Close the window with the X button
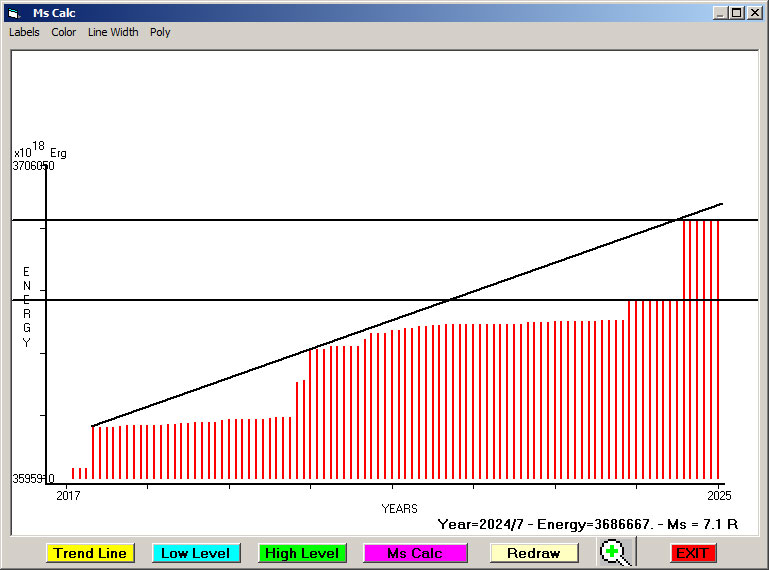 [x=754, y=13]
